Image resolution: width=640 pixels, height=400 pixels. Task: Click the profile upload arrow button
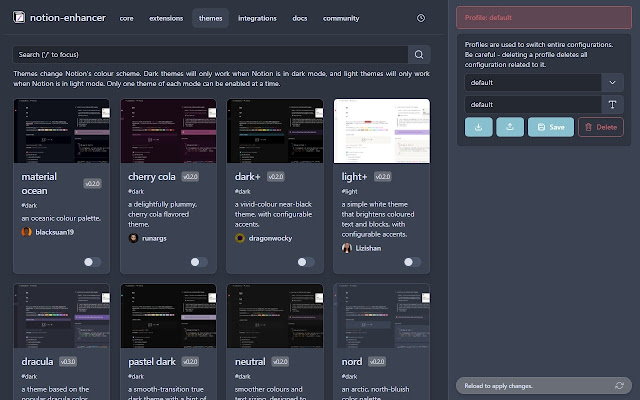click(x=510, y=127)
